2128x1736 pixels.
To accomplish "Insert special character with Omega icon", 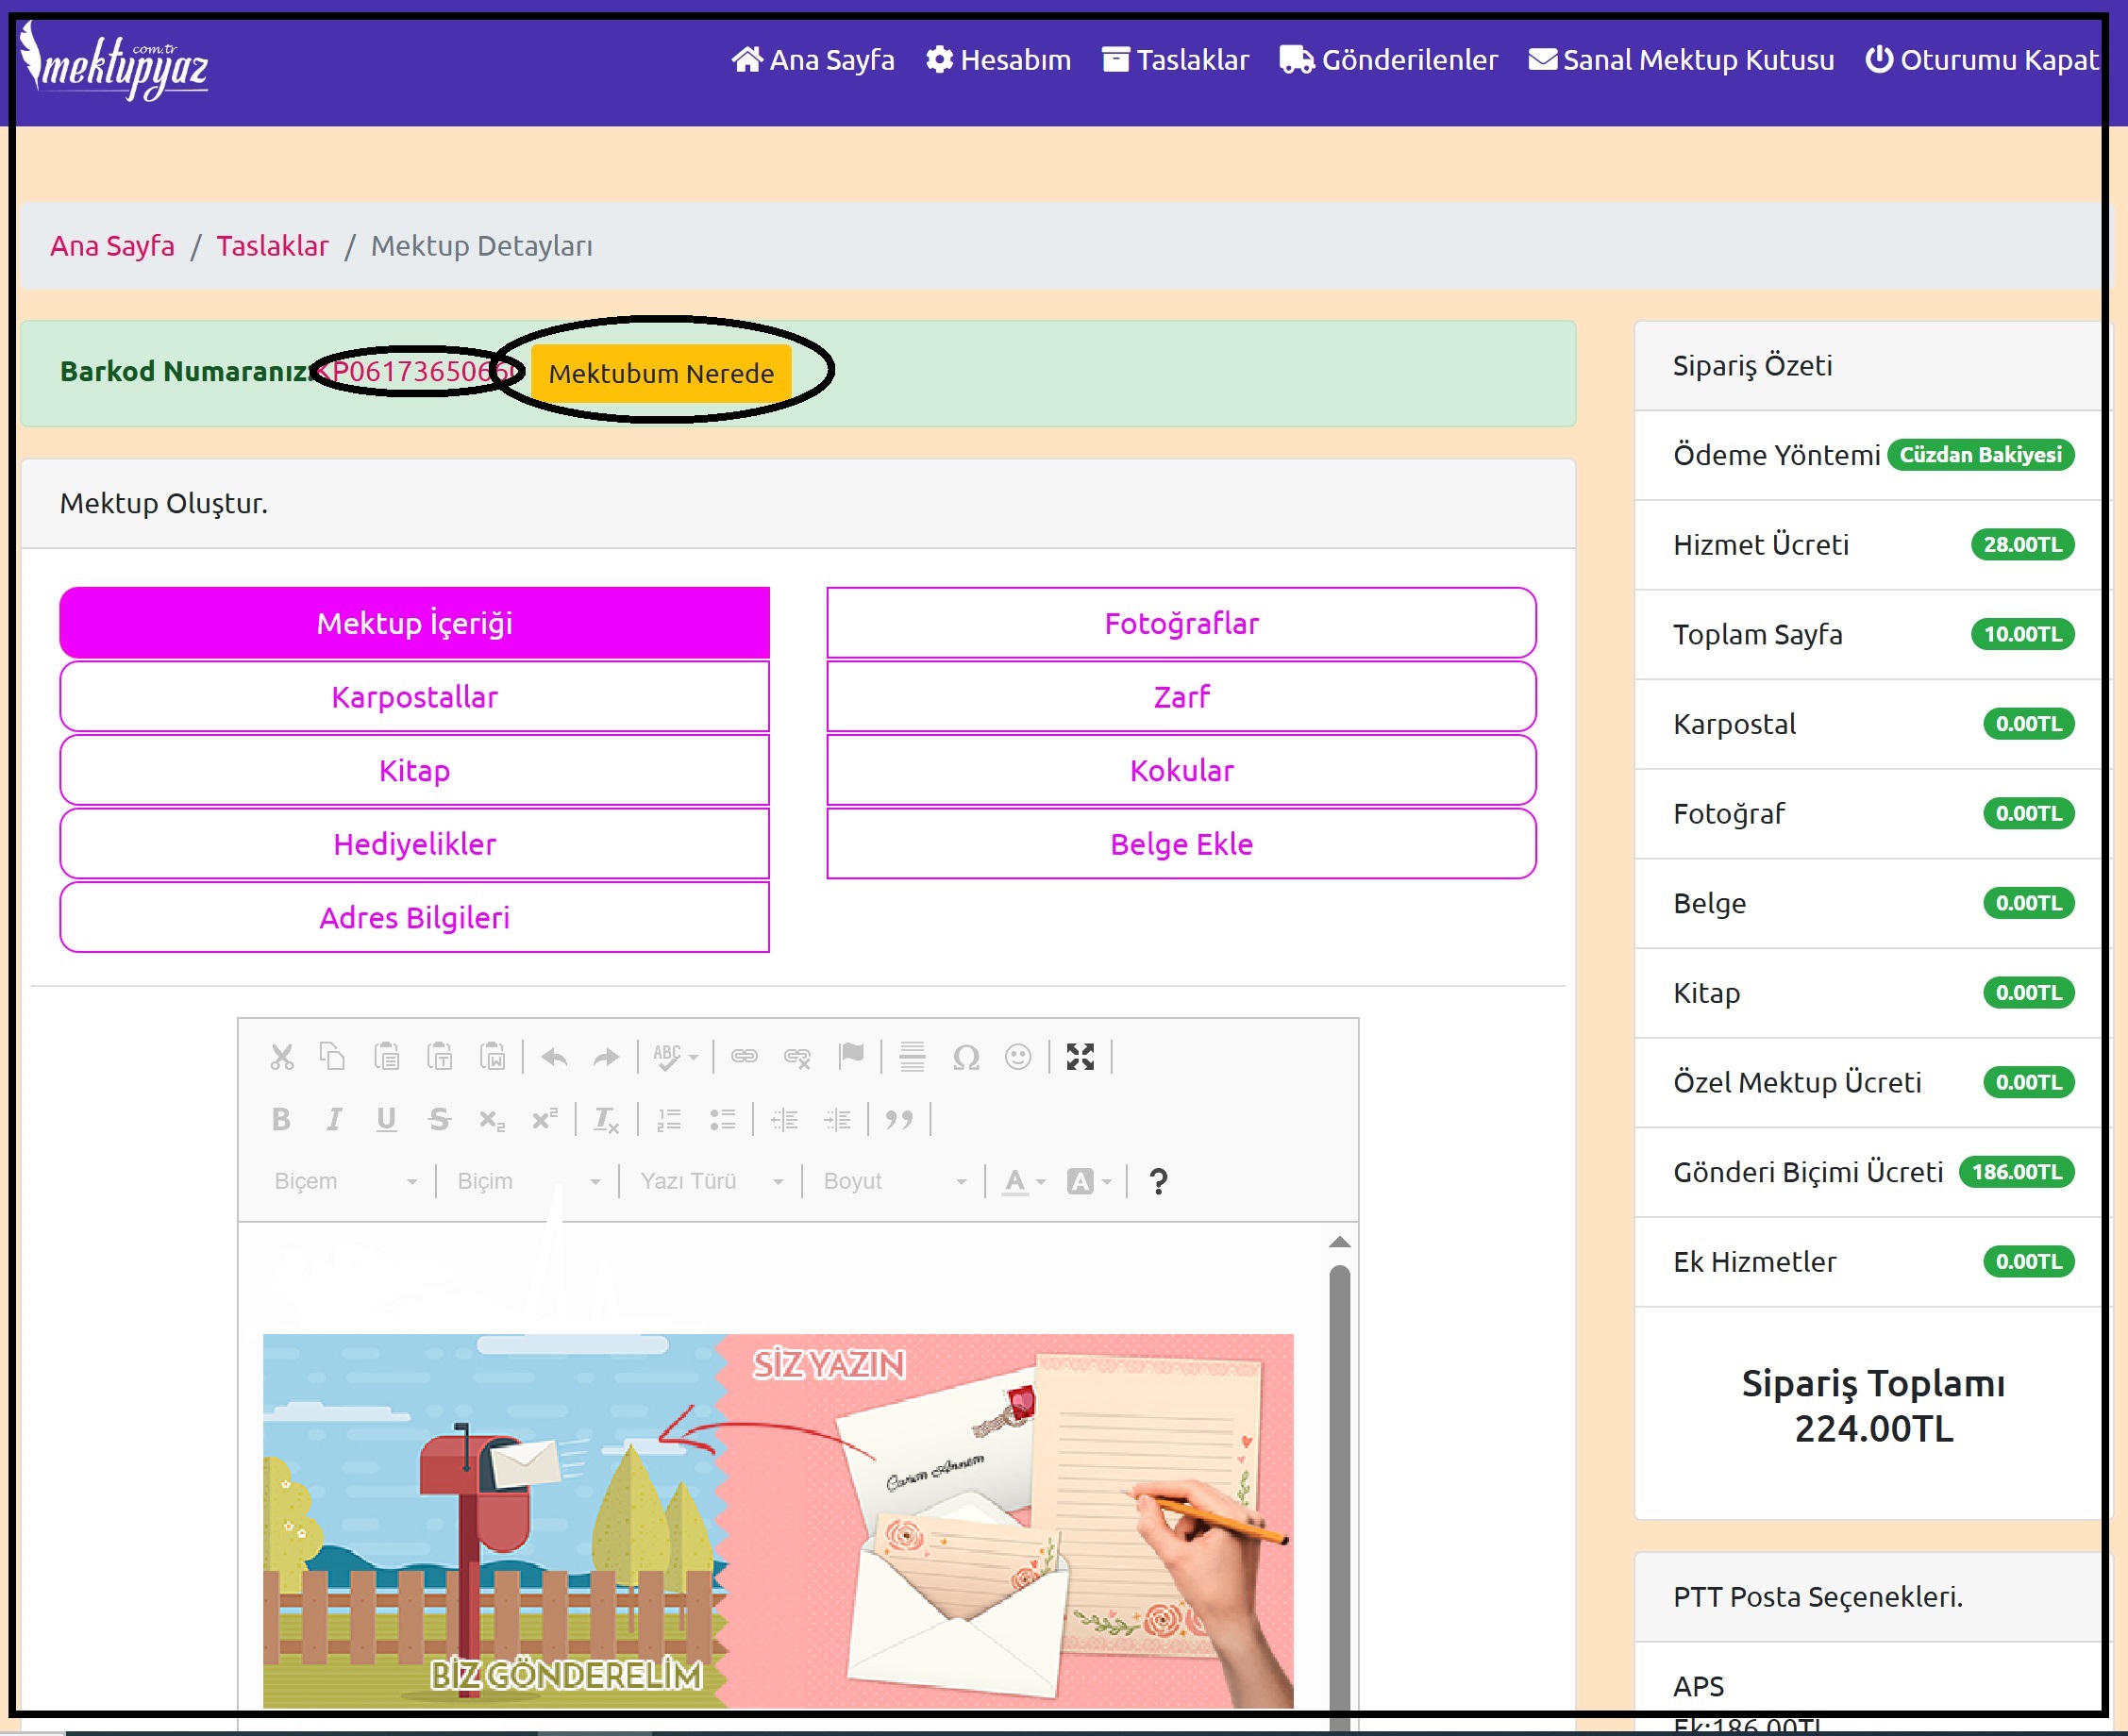I will (x=965, y=1057).
